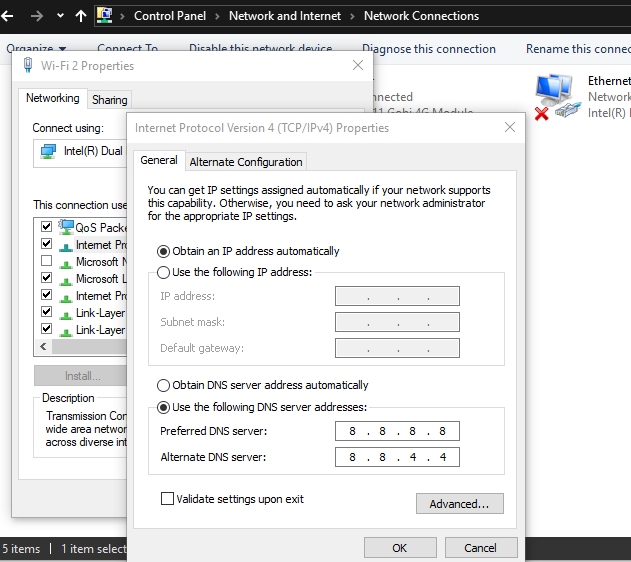Expand the chevron before Control Panel breadcrumb
631x562 pixels.
tap(122, 16)
